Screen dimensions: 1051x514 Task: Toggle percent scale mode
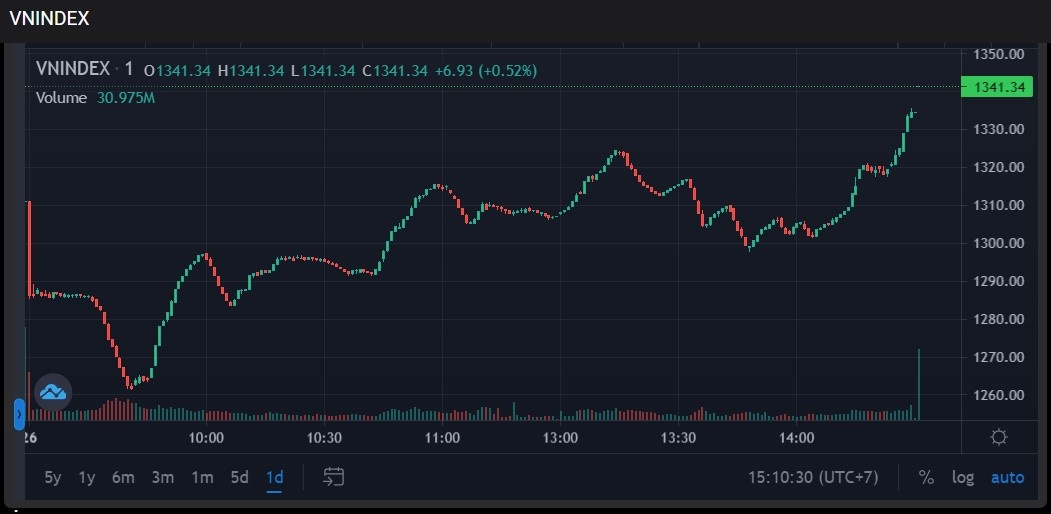click(x=926, y=477)
